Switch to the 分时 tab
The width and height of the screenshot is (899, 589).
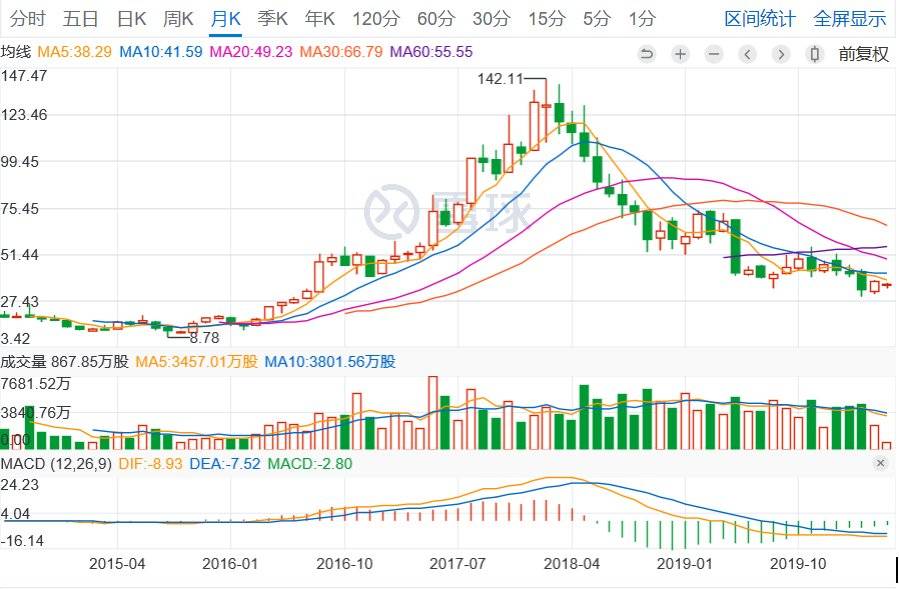click(27, 18)
